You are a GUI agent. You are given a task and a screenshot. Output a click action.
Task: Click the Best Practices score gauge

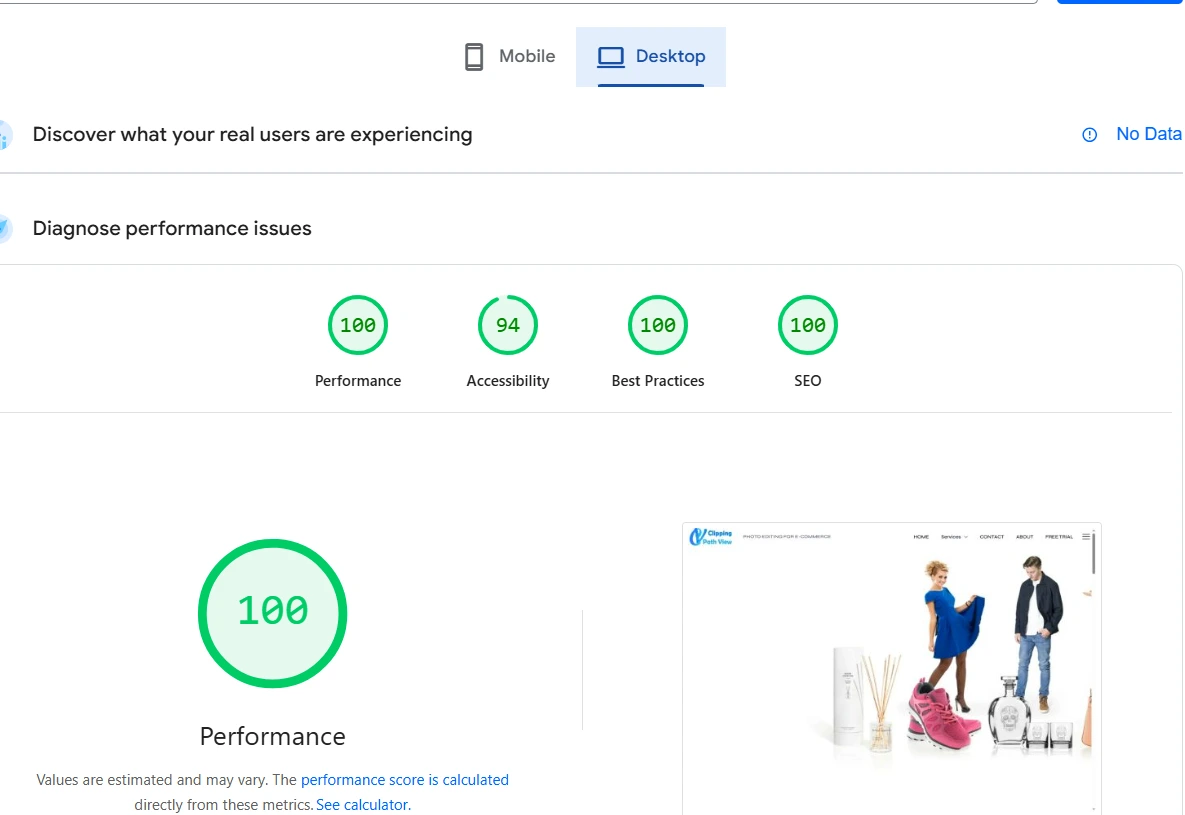point(657,325)
